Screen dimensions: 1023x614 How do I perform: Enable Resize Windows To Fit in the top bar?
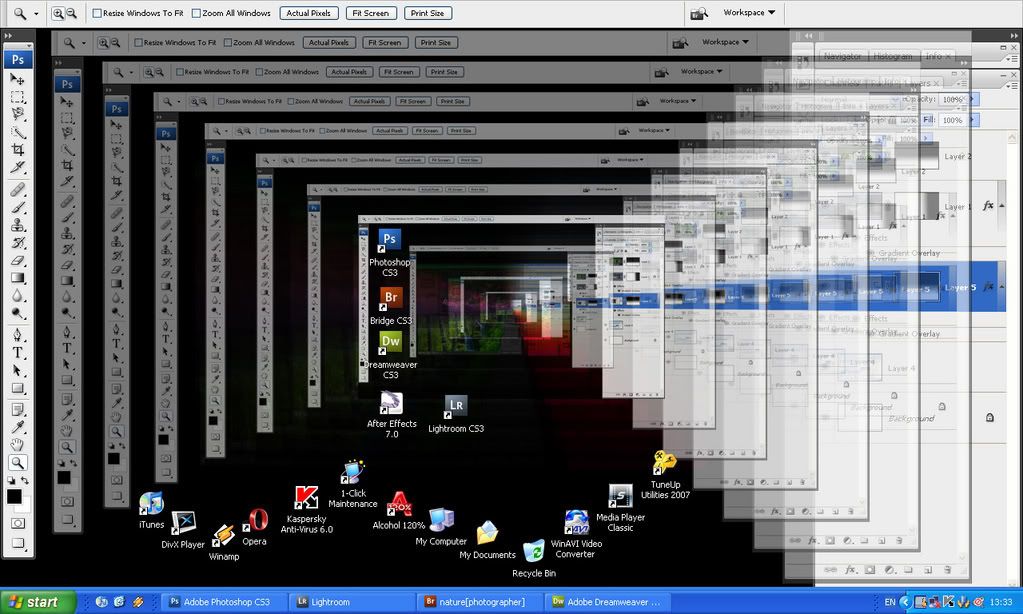(97, 13)
